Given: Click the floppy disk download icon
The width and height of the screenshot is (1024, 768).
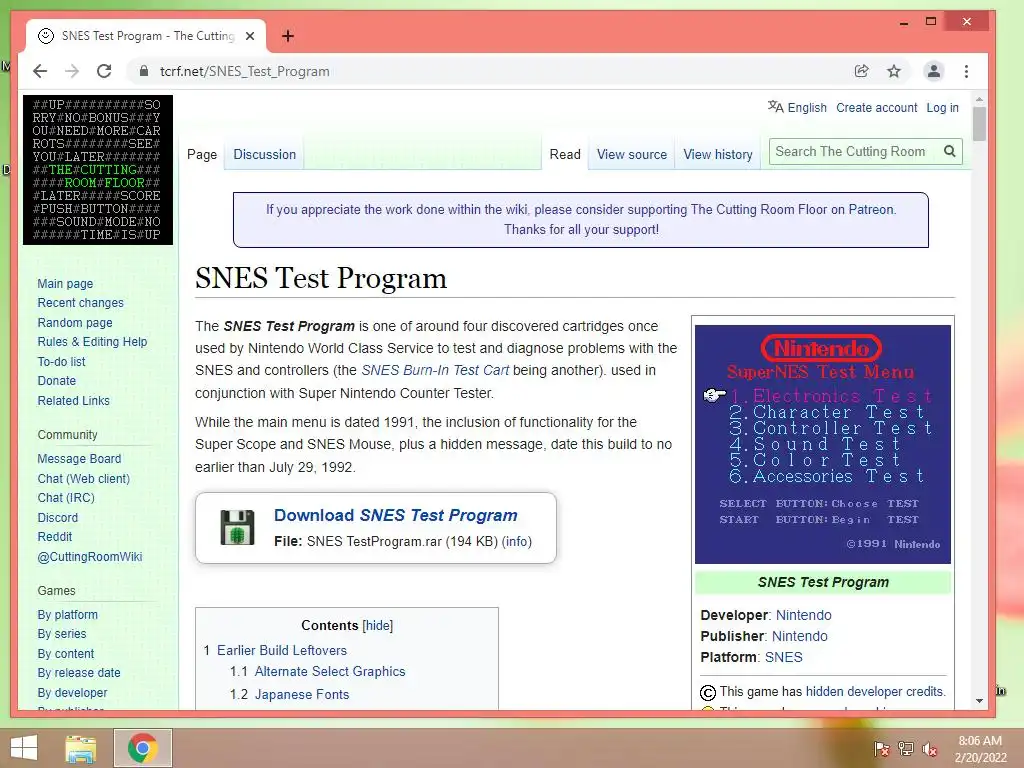Looking at the screenshot, I should 238,527.
